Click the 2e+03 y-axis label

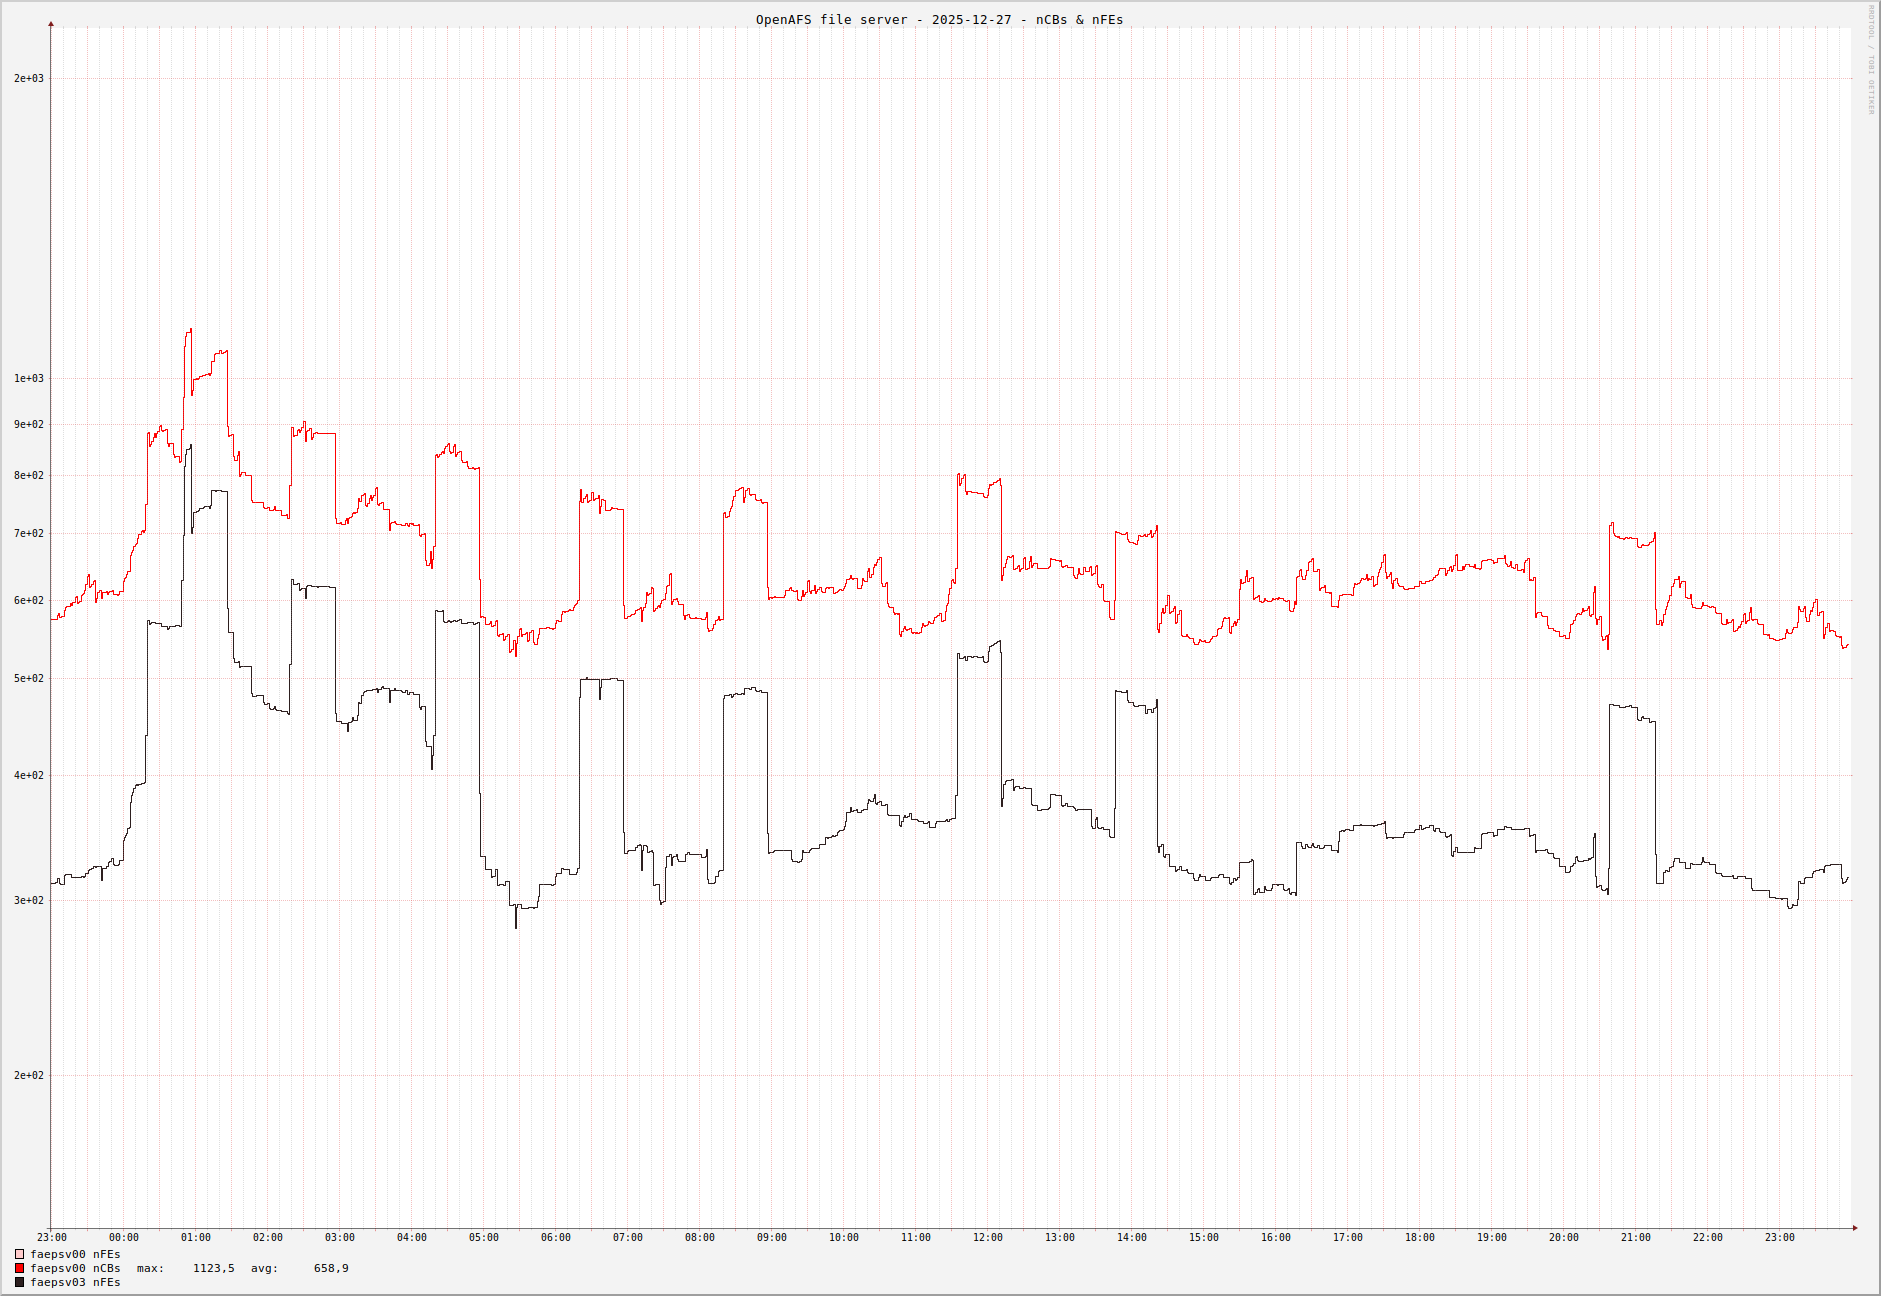[28, 78]
